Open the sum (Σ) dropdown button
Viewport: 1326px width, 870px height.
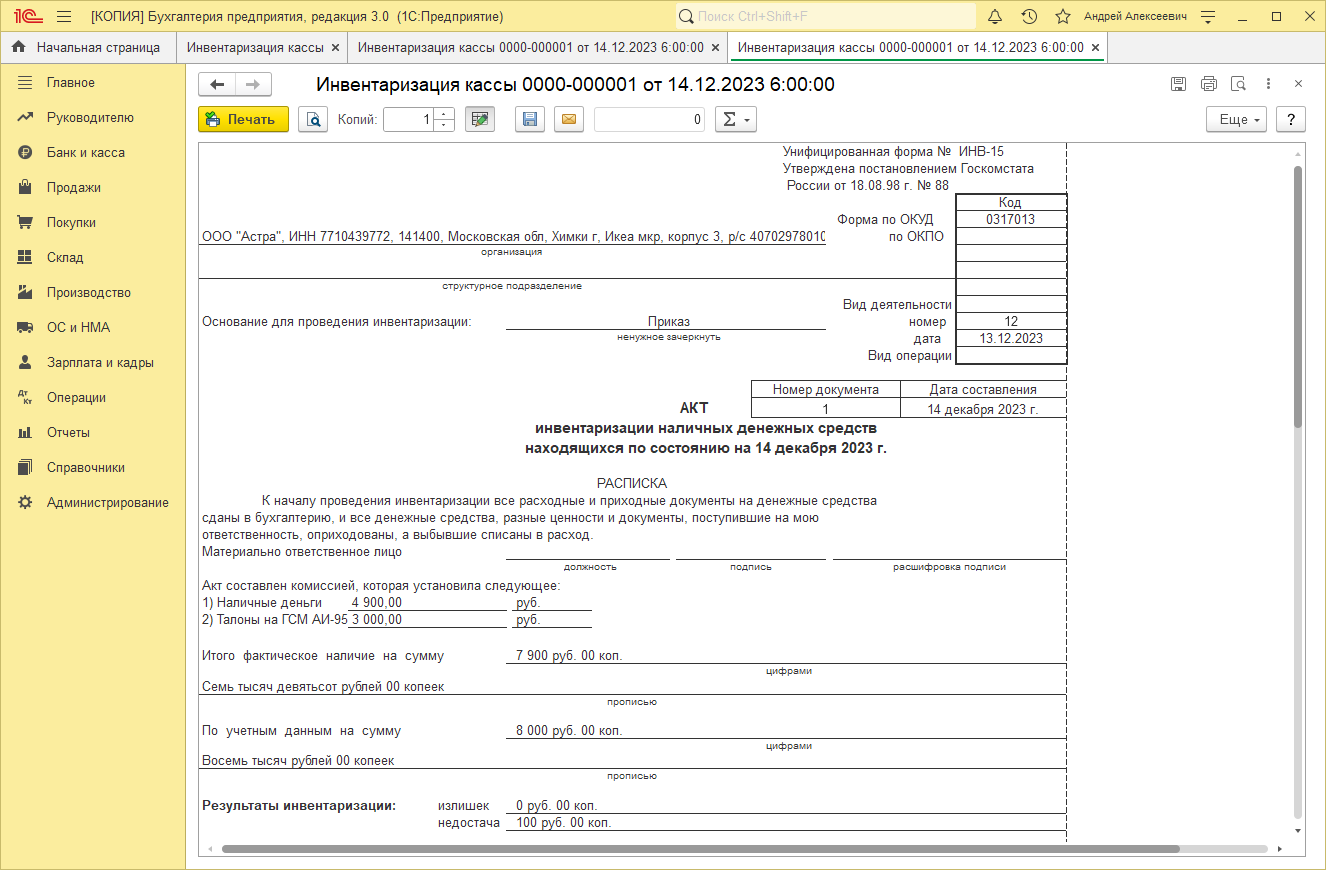click(x=735, y=120)
